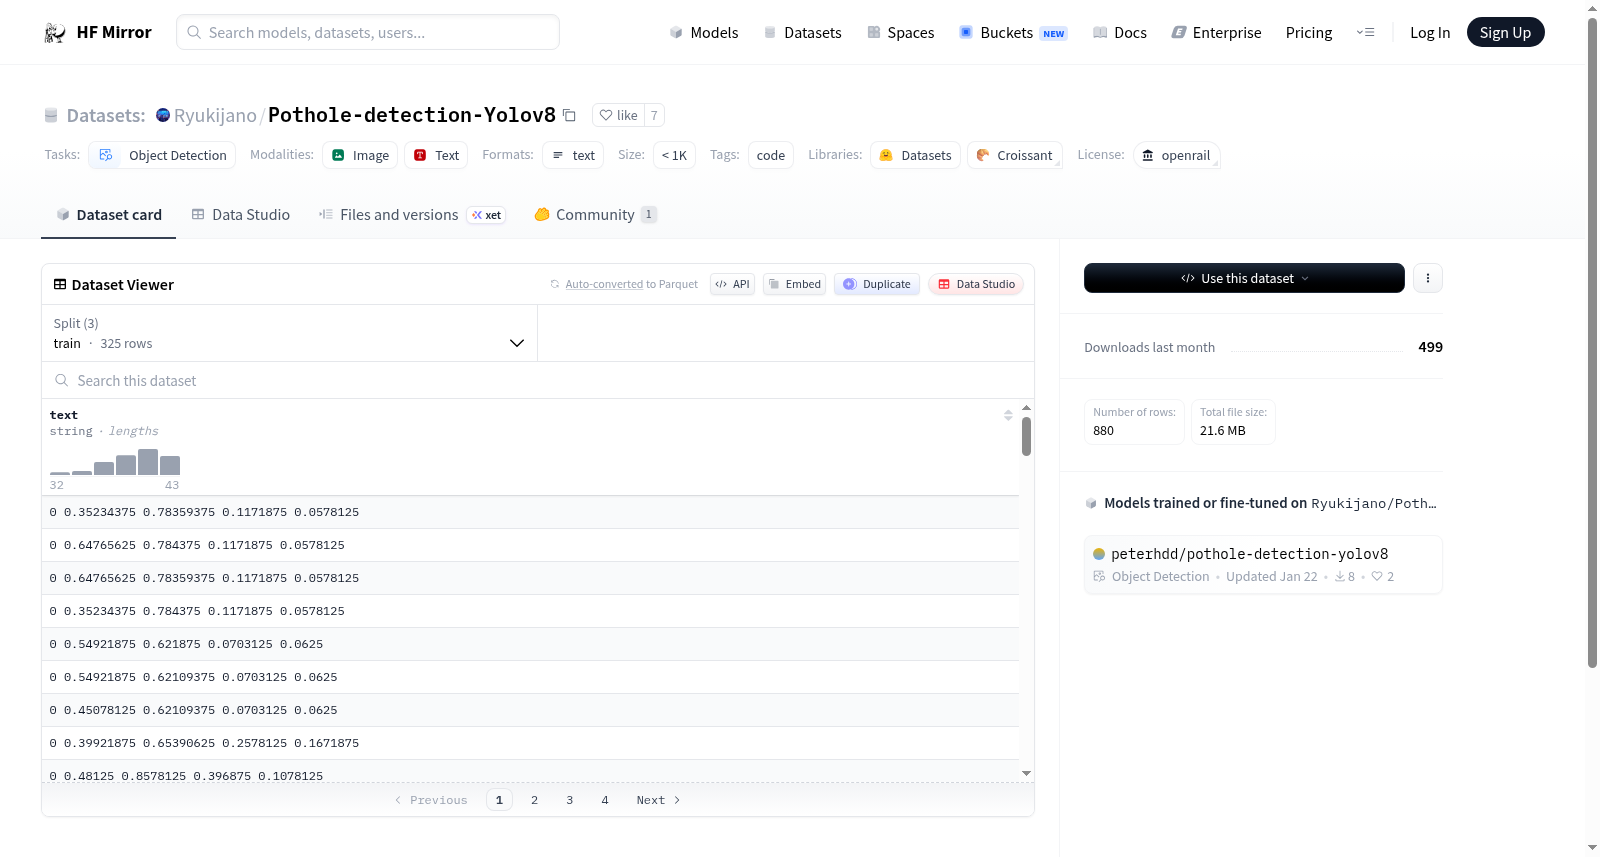The image size is (1600, 857).
Task: Click the code tag
Action: click(x=771, y=155)
